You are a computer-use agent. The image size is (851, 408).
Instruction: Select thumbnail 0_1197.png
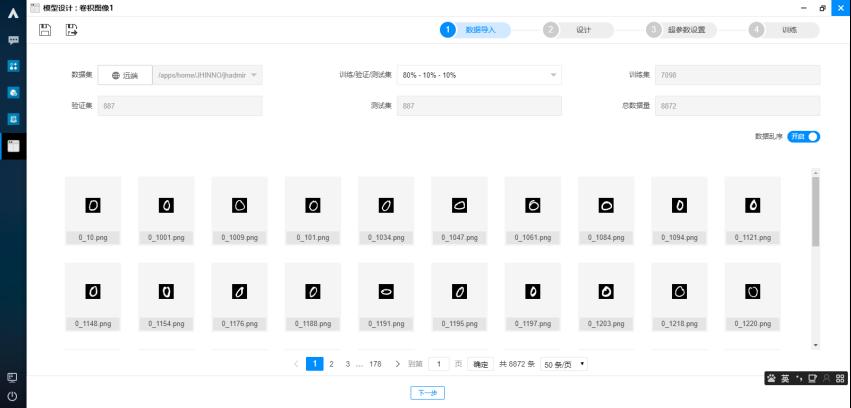click(x=532, y=297)
